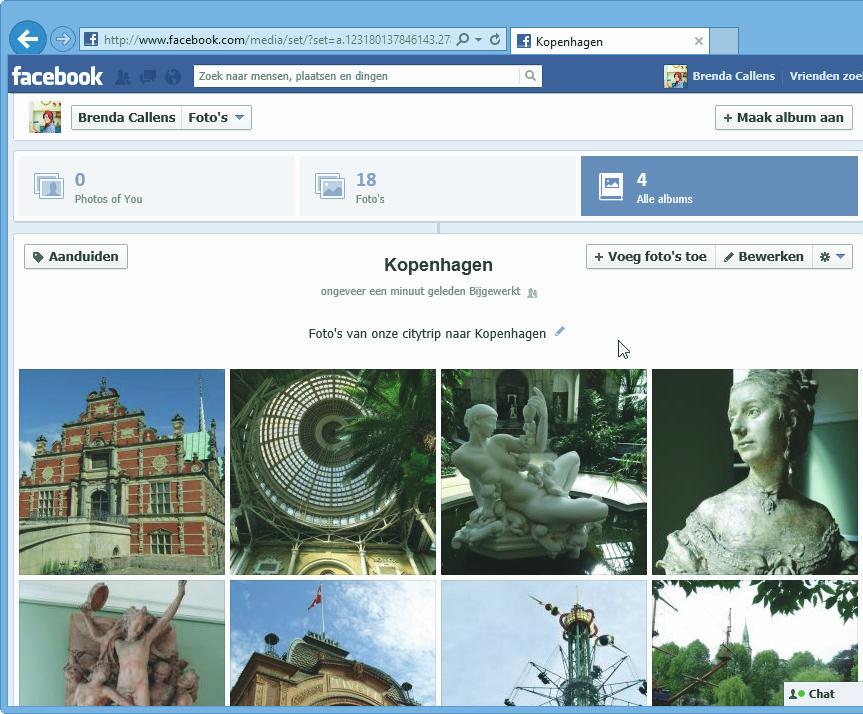The image size is (863, 714).
Task: Click the Aanduiden tag button
Action: (x=76, y=257)
